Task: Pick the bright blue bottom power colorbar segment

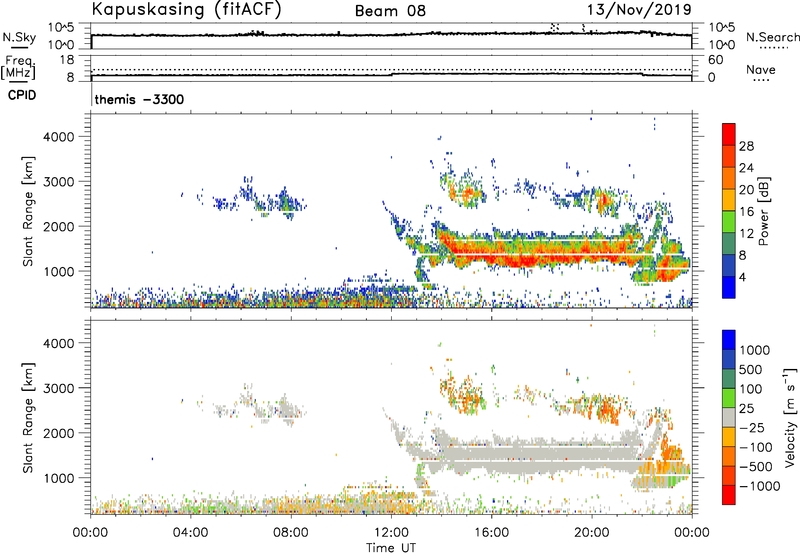Action: tap(729, 287)
